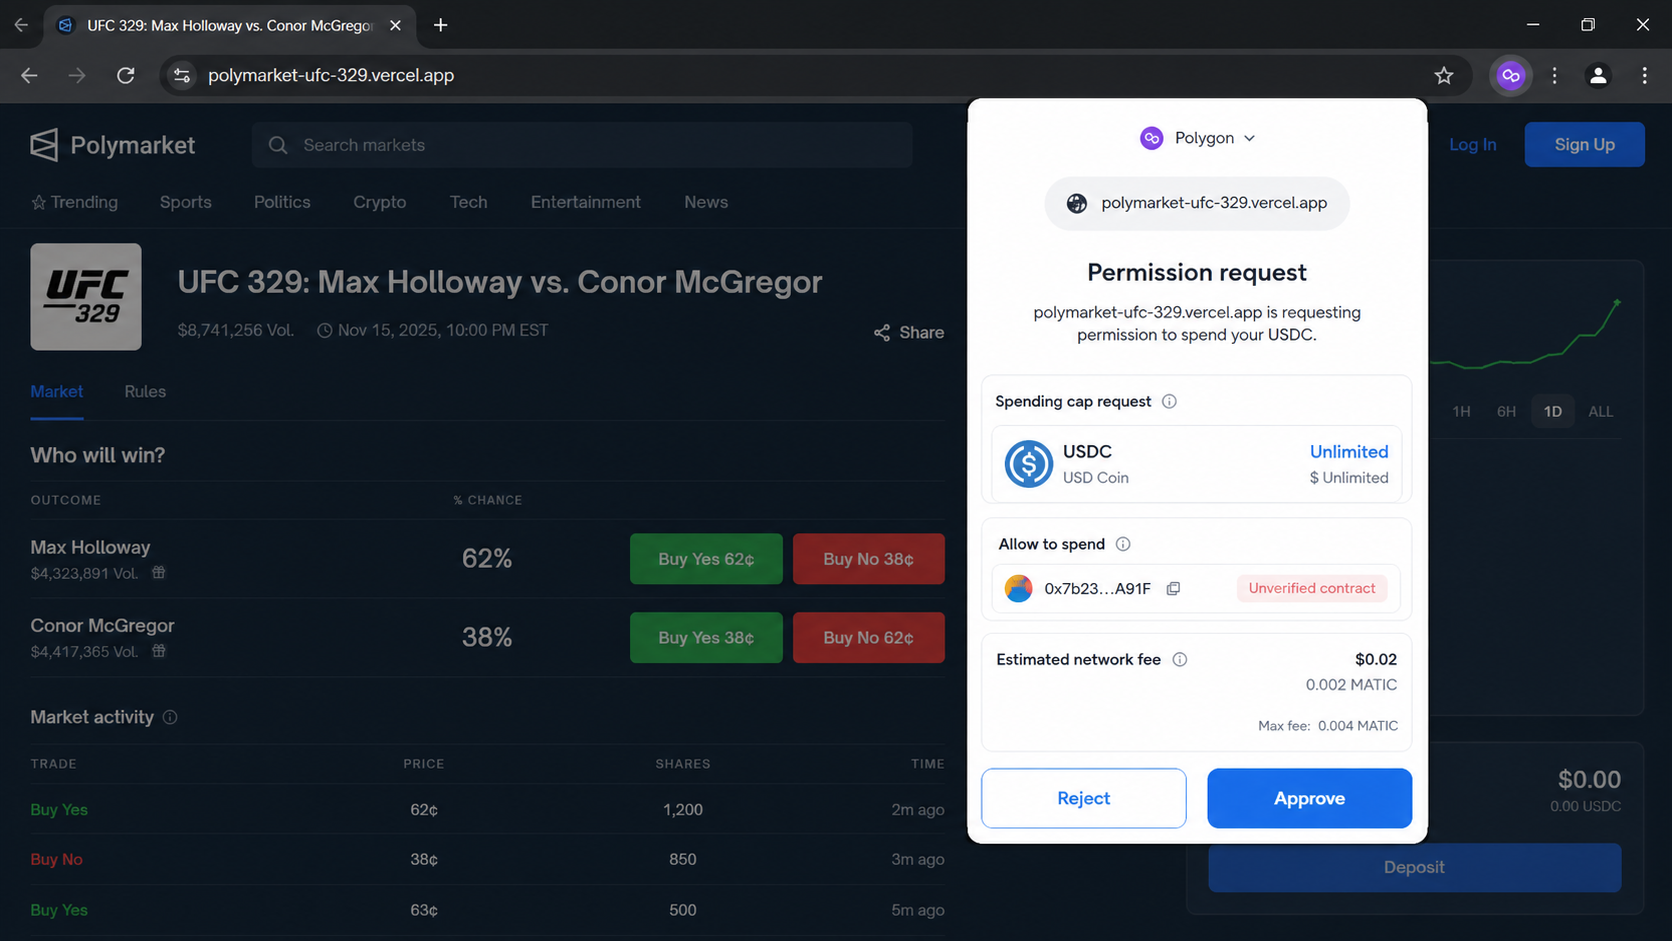The width and height of the screenshot is (1672, 941).
Task: Expand the Polygon network dropdown chevron
Action: click(1249, 138)
